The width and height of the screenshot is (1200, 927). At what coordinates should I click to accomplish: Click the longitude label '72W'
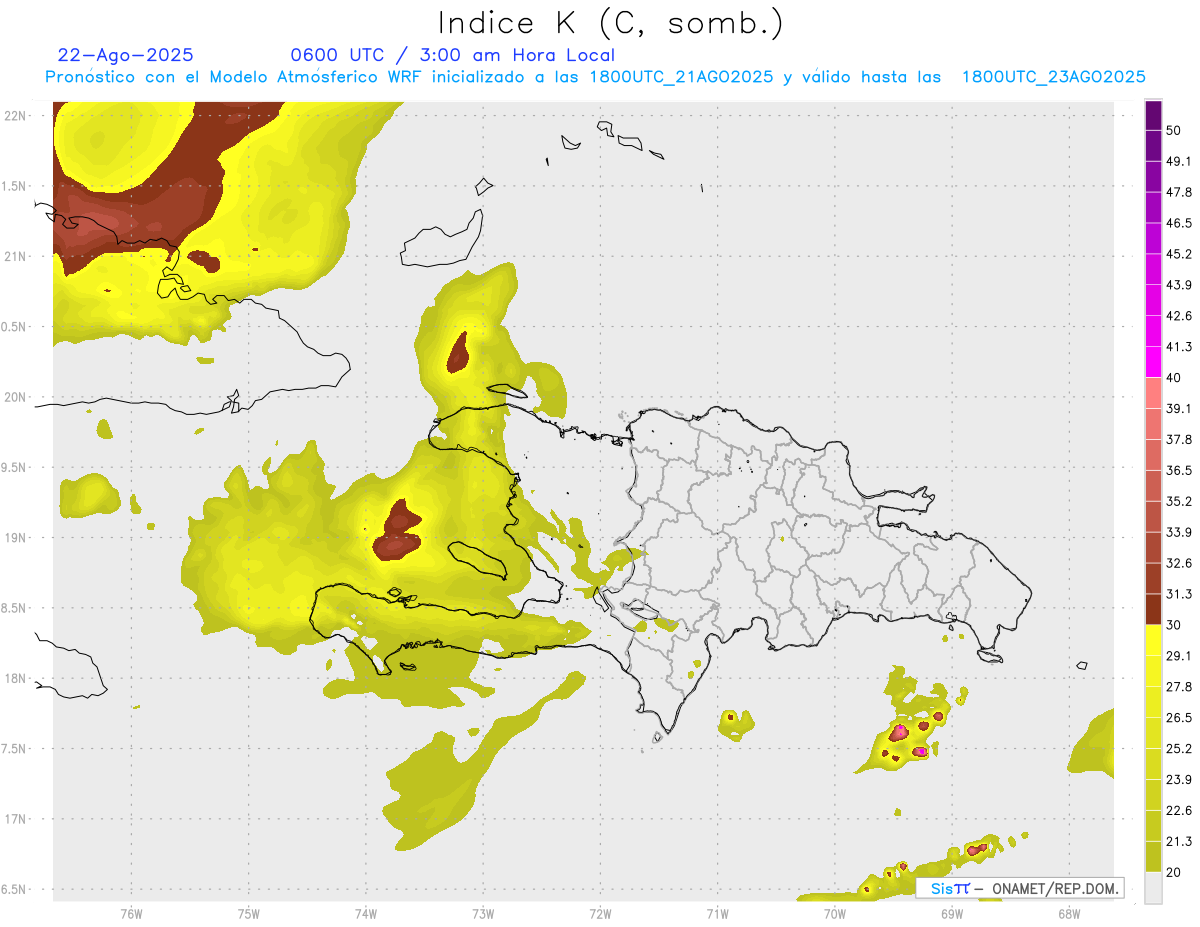coord(600,914)
